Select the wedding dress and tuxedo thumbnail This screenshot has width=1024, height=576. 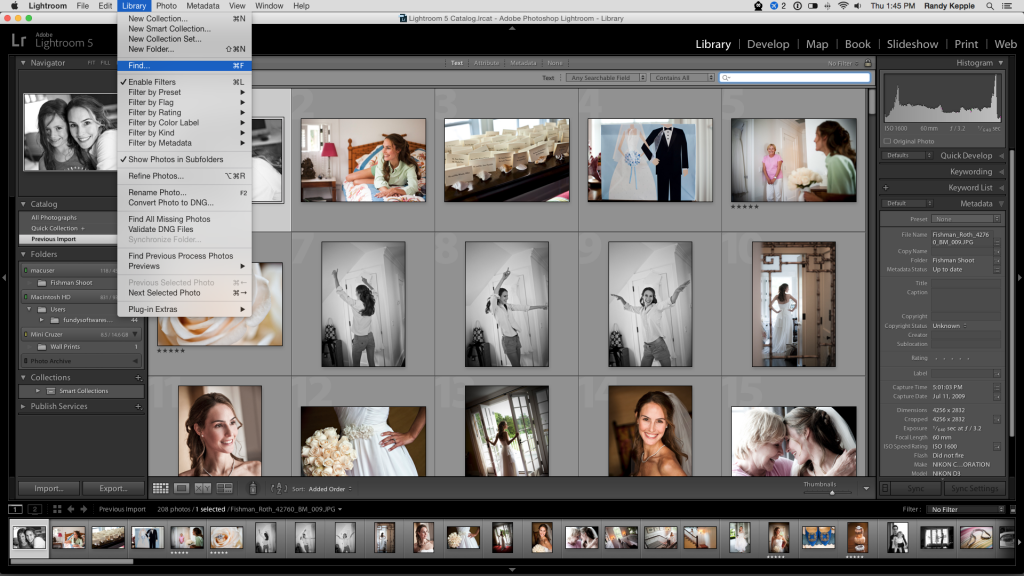click(650, 160)
